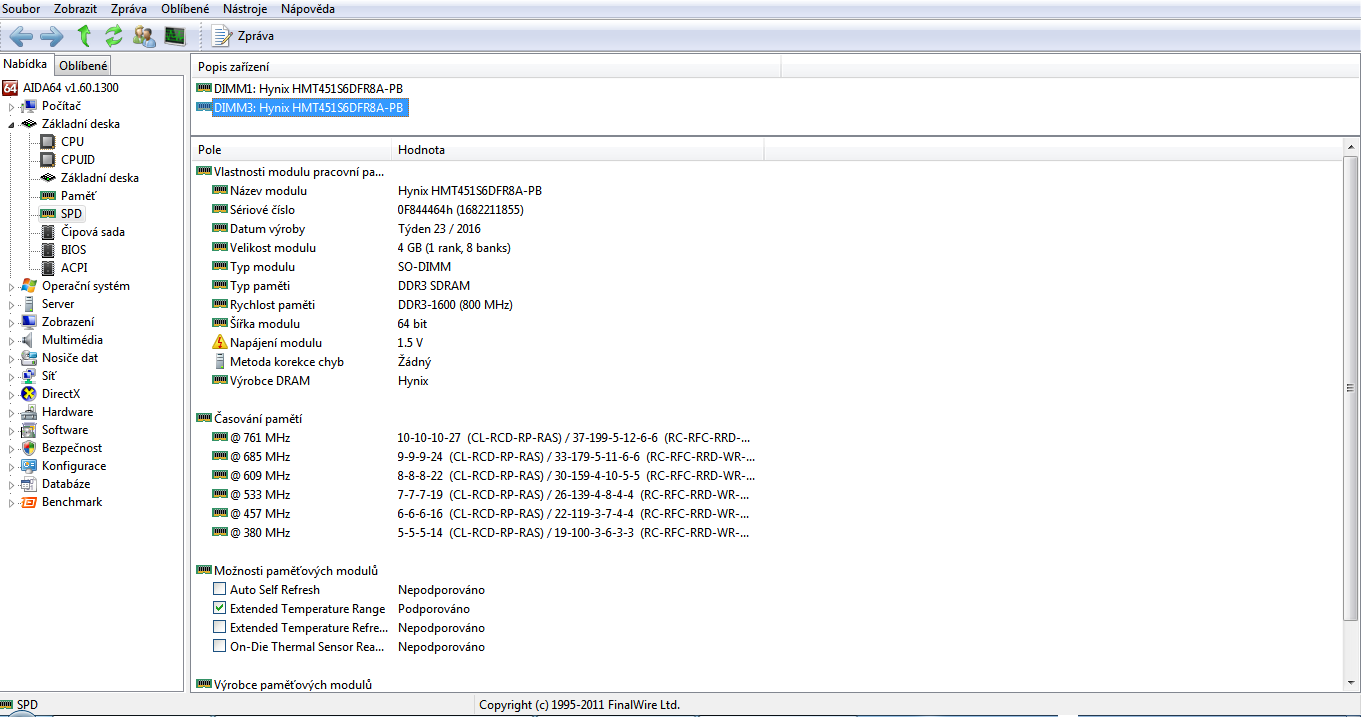Open the ACPI tree icon
The height and width of the screenshot is (717, 1361).
point(47,268)
